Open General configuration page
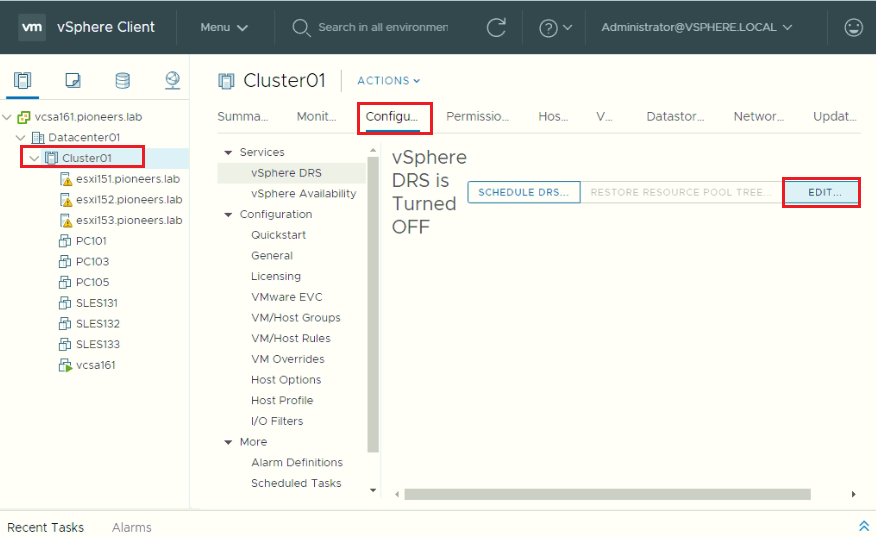The image size is (876, 537). pos(272,256)
